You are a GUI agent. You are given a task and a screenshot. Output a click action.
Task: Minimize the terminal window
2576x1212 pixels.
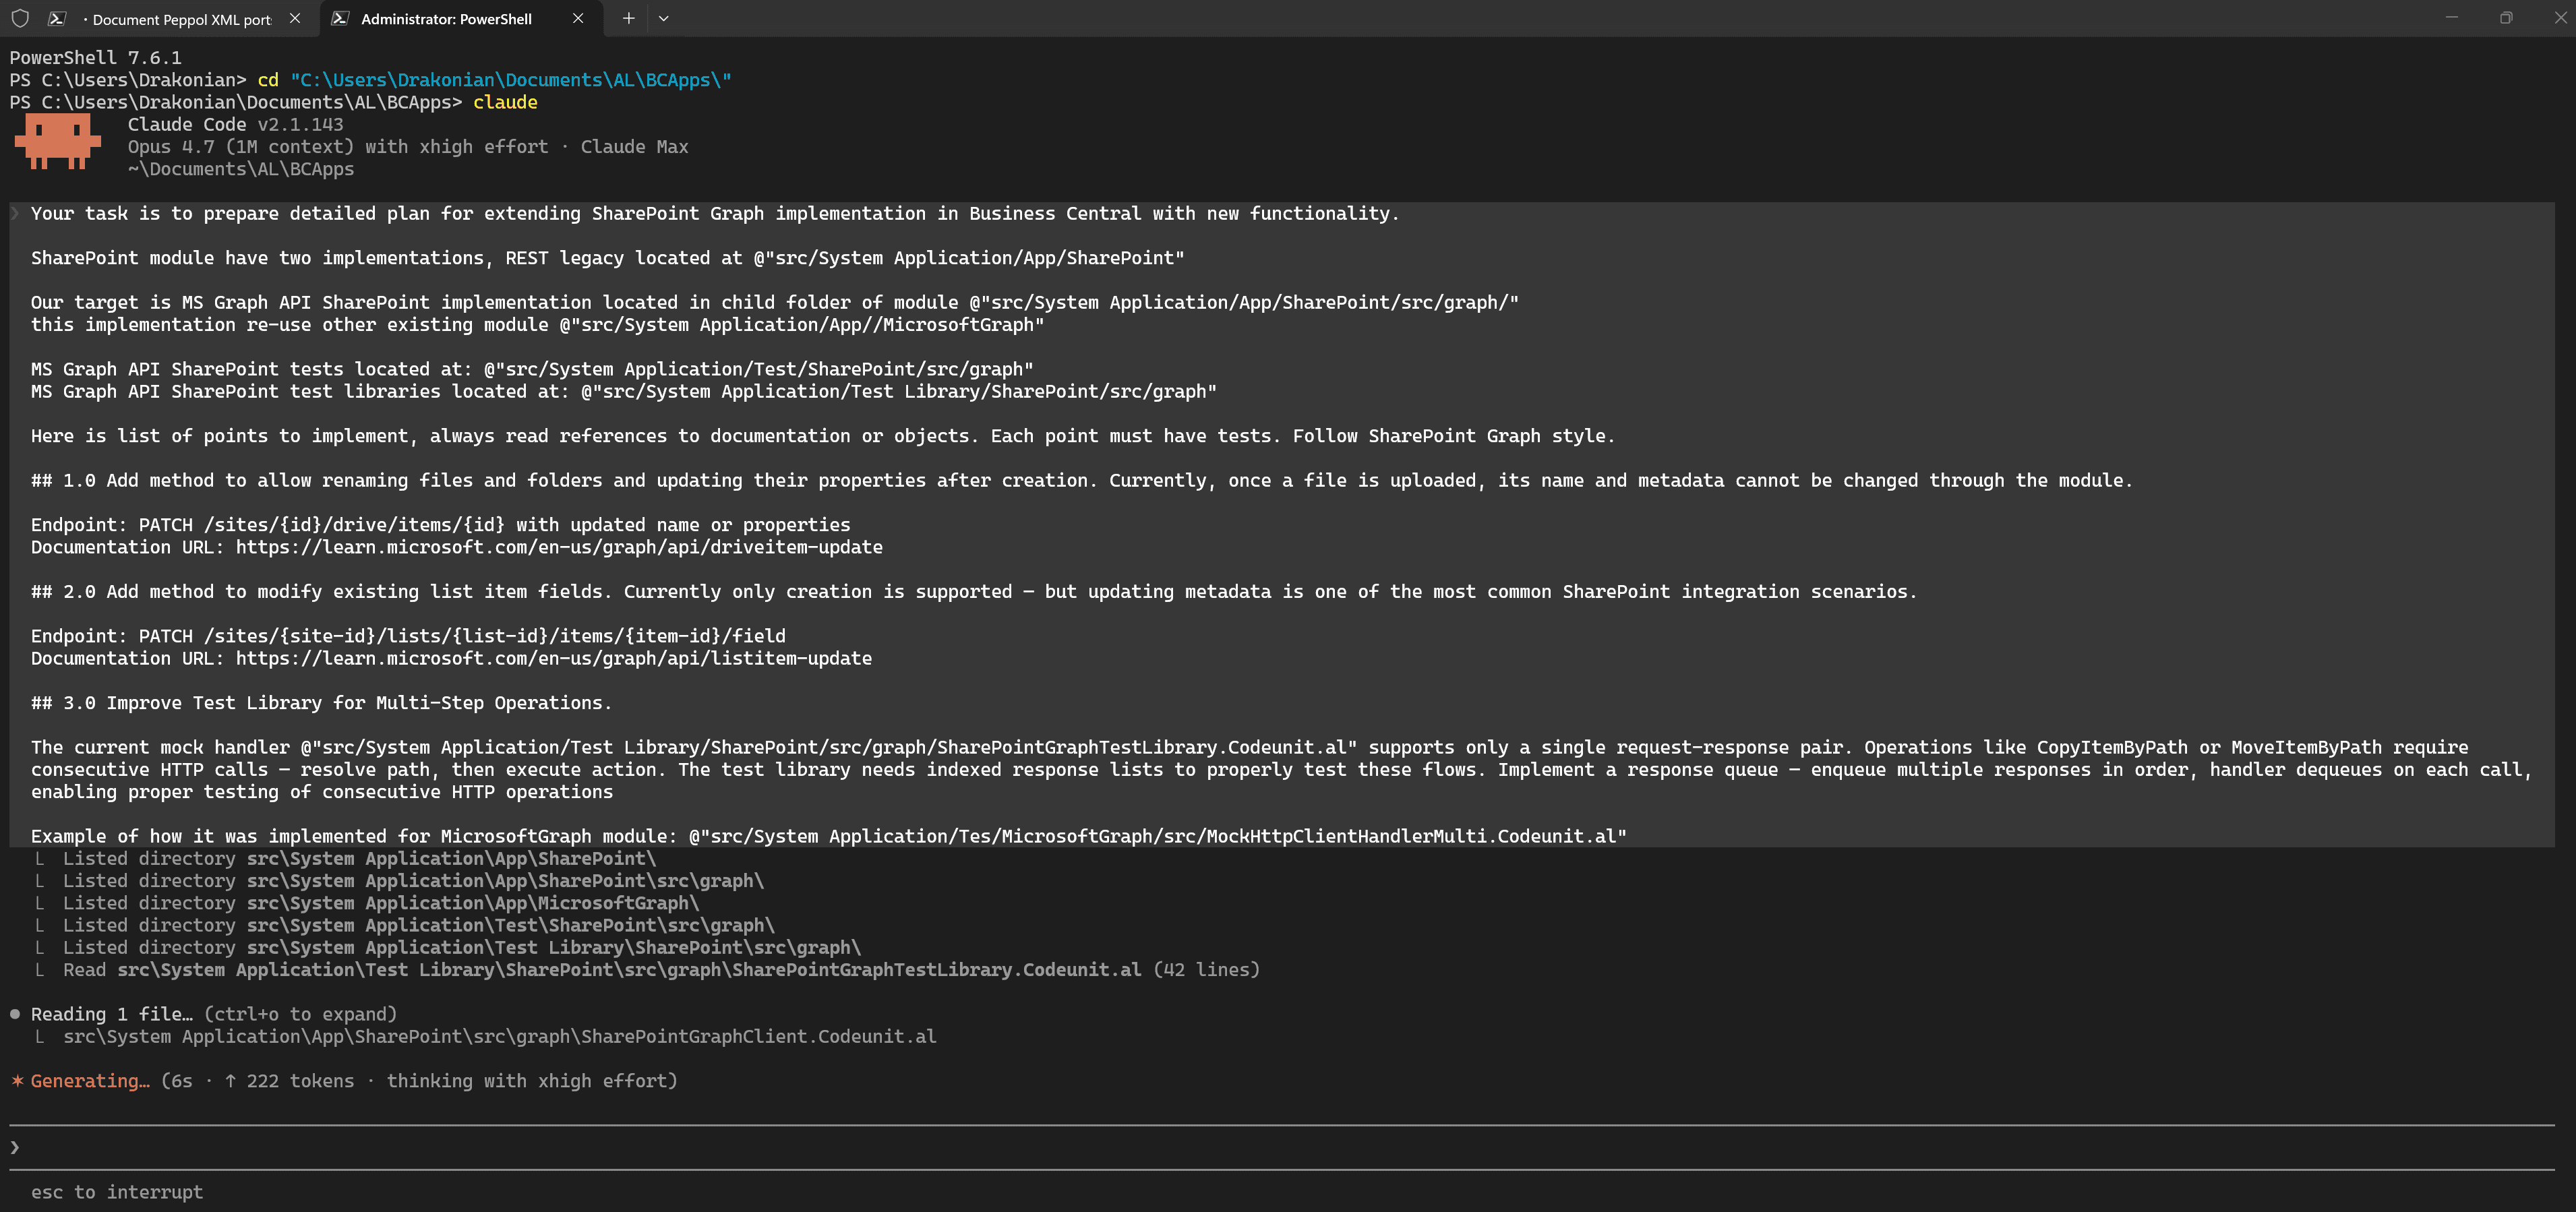click(2451, 18)
